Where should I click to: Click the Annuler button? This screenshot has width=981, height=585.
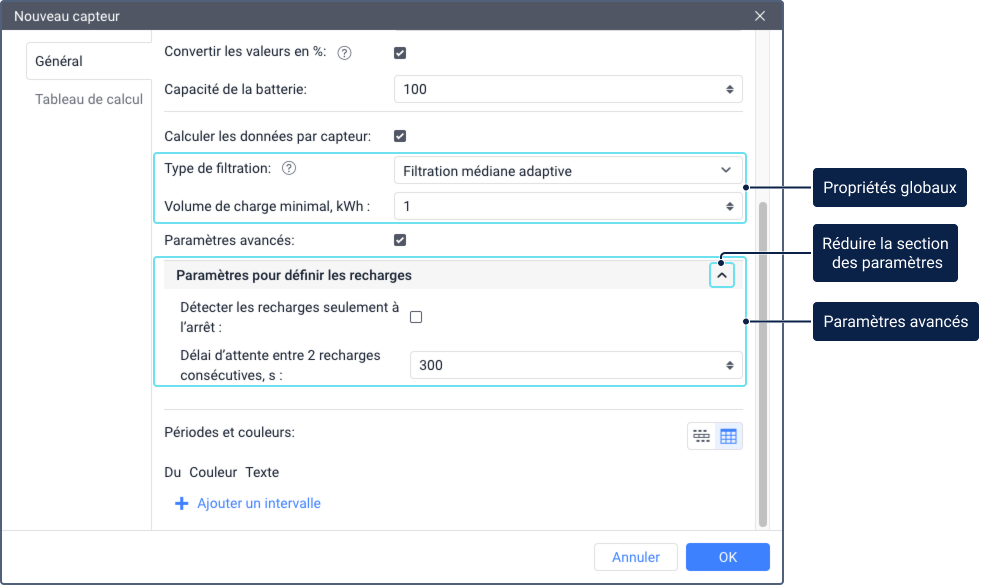coord(636,557)
